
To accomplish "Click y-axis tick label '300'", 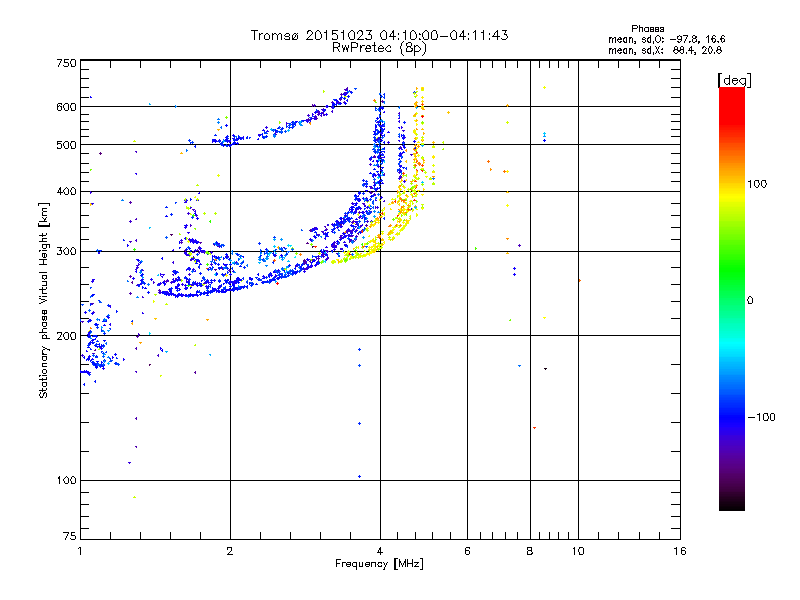I will click(66, 252).
